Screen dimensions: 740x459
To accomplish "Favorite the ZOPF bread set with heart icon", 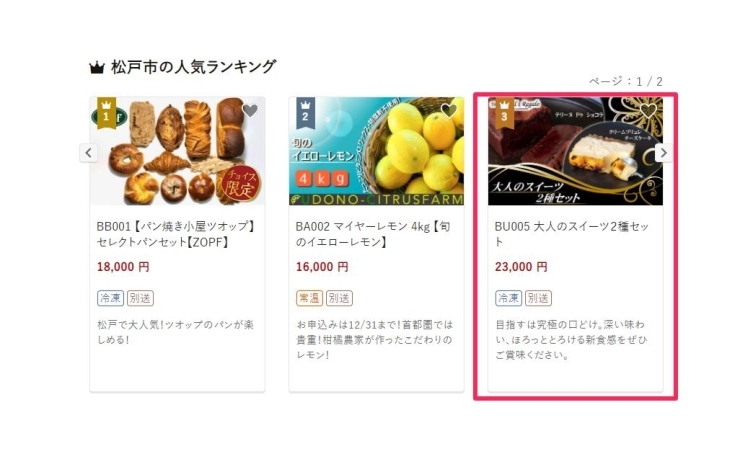I will [250, 111].
